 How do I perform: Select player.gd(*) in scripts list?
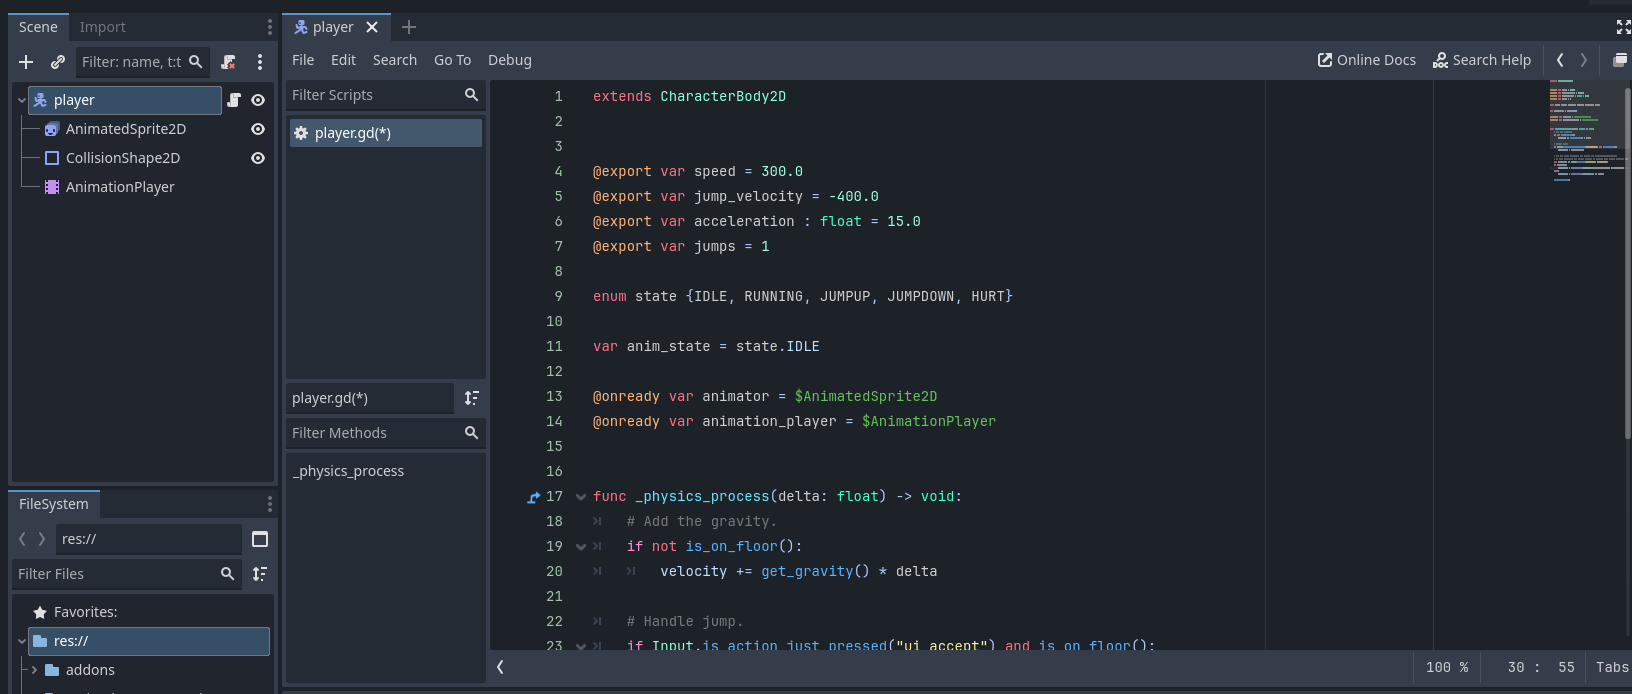coord(386,133)
